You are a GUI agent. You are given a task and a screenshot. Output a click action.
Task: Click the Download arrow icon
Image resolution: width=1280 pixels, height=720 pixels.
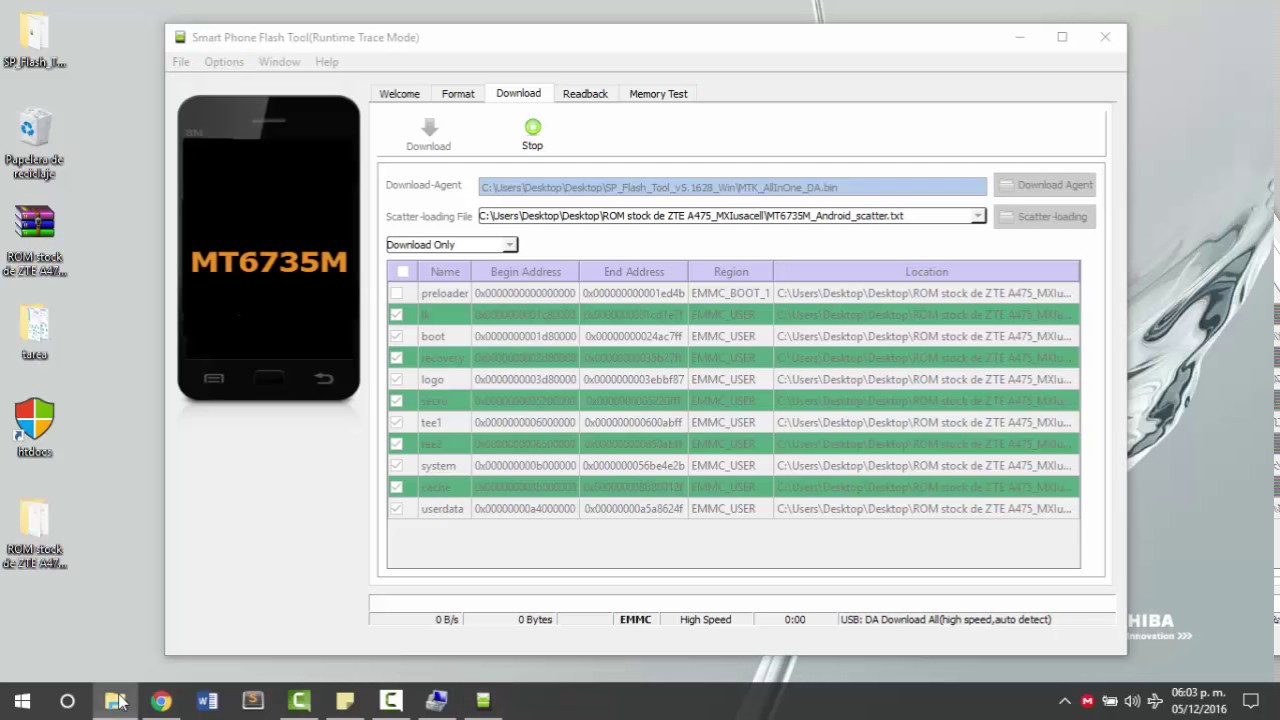(x=429, y=127)
